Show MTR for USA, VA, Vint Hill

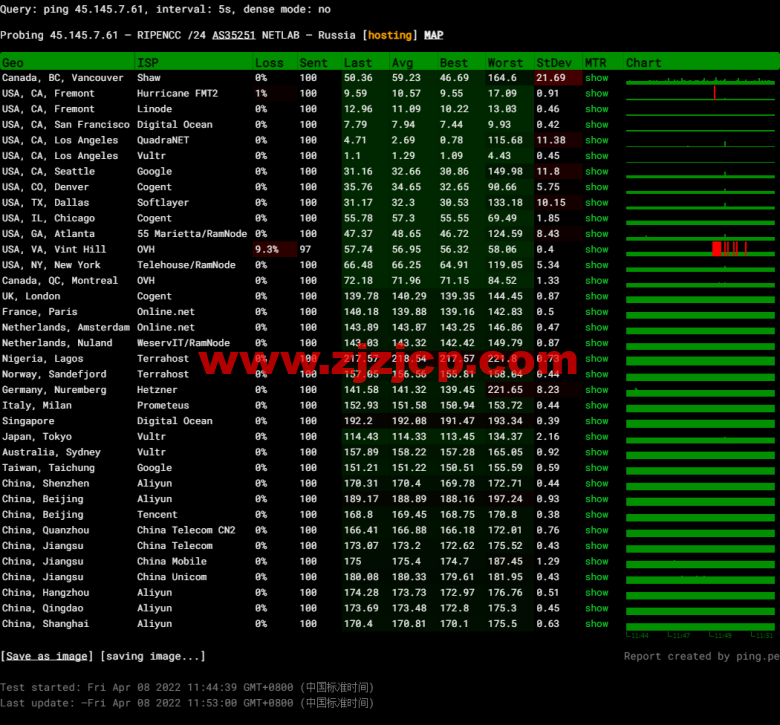(596, 249)
